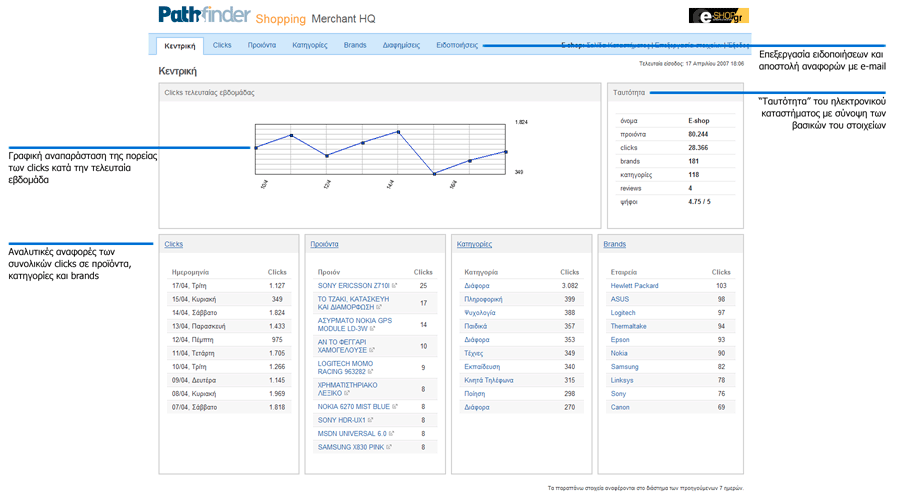Open external link icon beside ΧΡΗΜΑΤΙΣΤΗΡΙΑΚΟ ΛΕΞΙΚΟ

[347, 393]
